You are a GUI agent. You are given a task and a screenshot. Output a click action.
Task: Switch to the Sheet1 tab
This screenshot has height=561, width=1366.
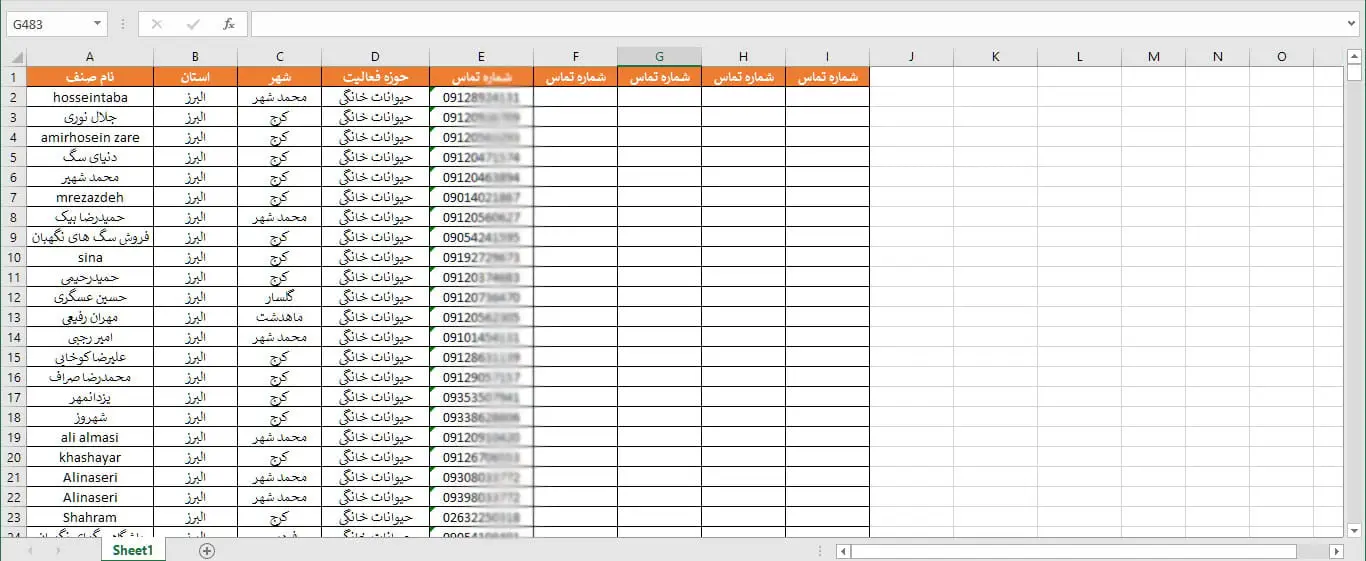coord(132,550)
